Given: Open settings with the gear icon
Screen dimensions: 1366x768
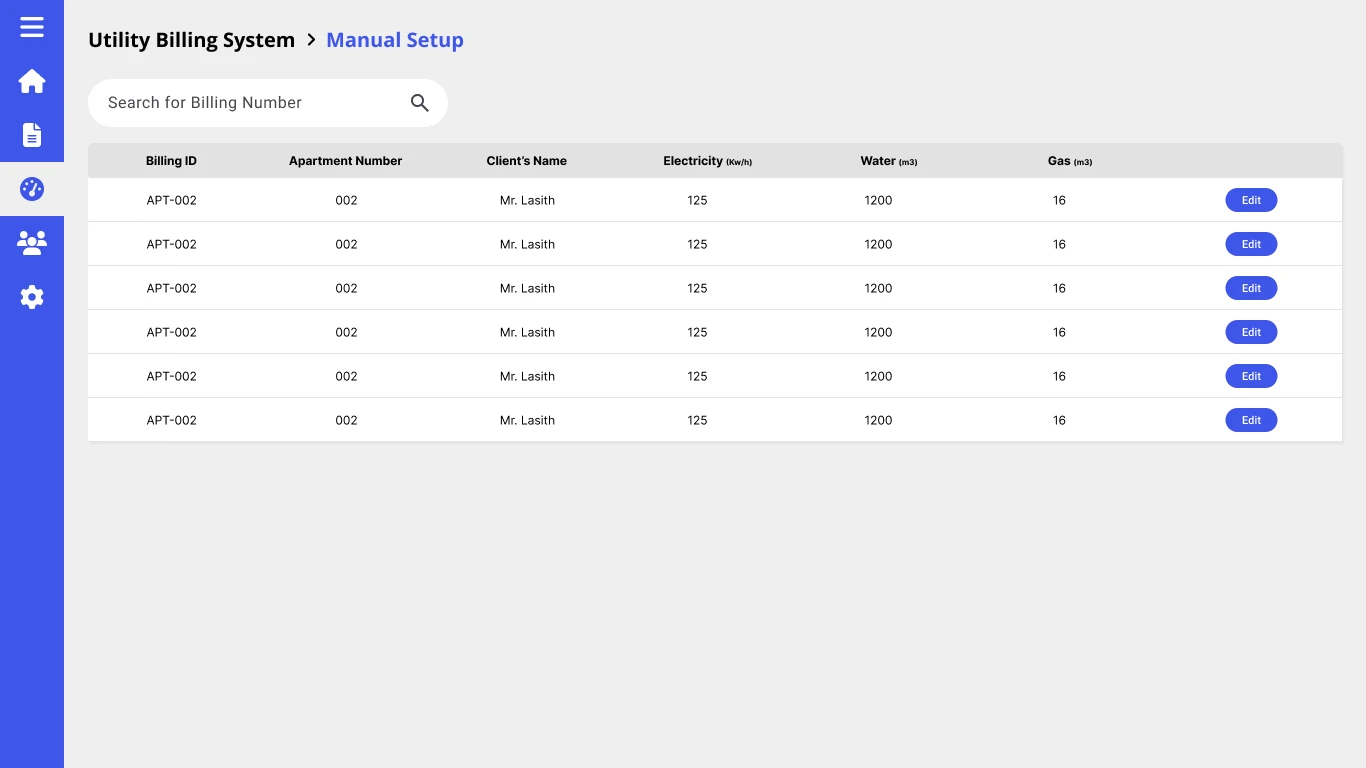Looking at the screenshot, I should click(32, 297).
